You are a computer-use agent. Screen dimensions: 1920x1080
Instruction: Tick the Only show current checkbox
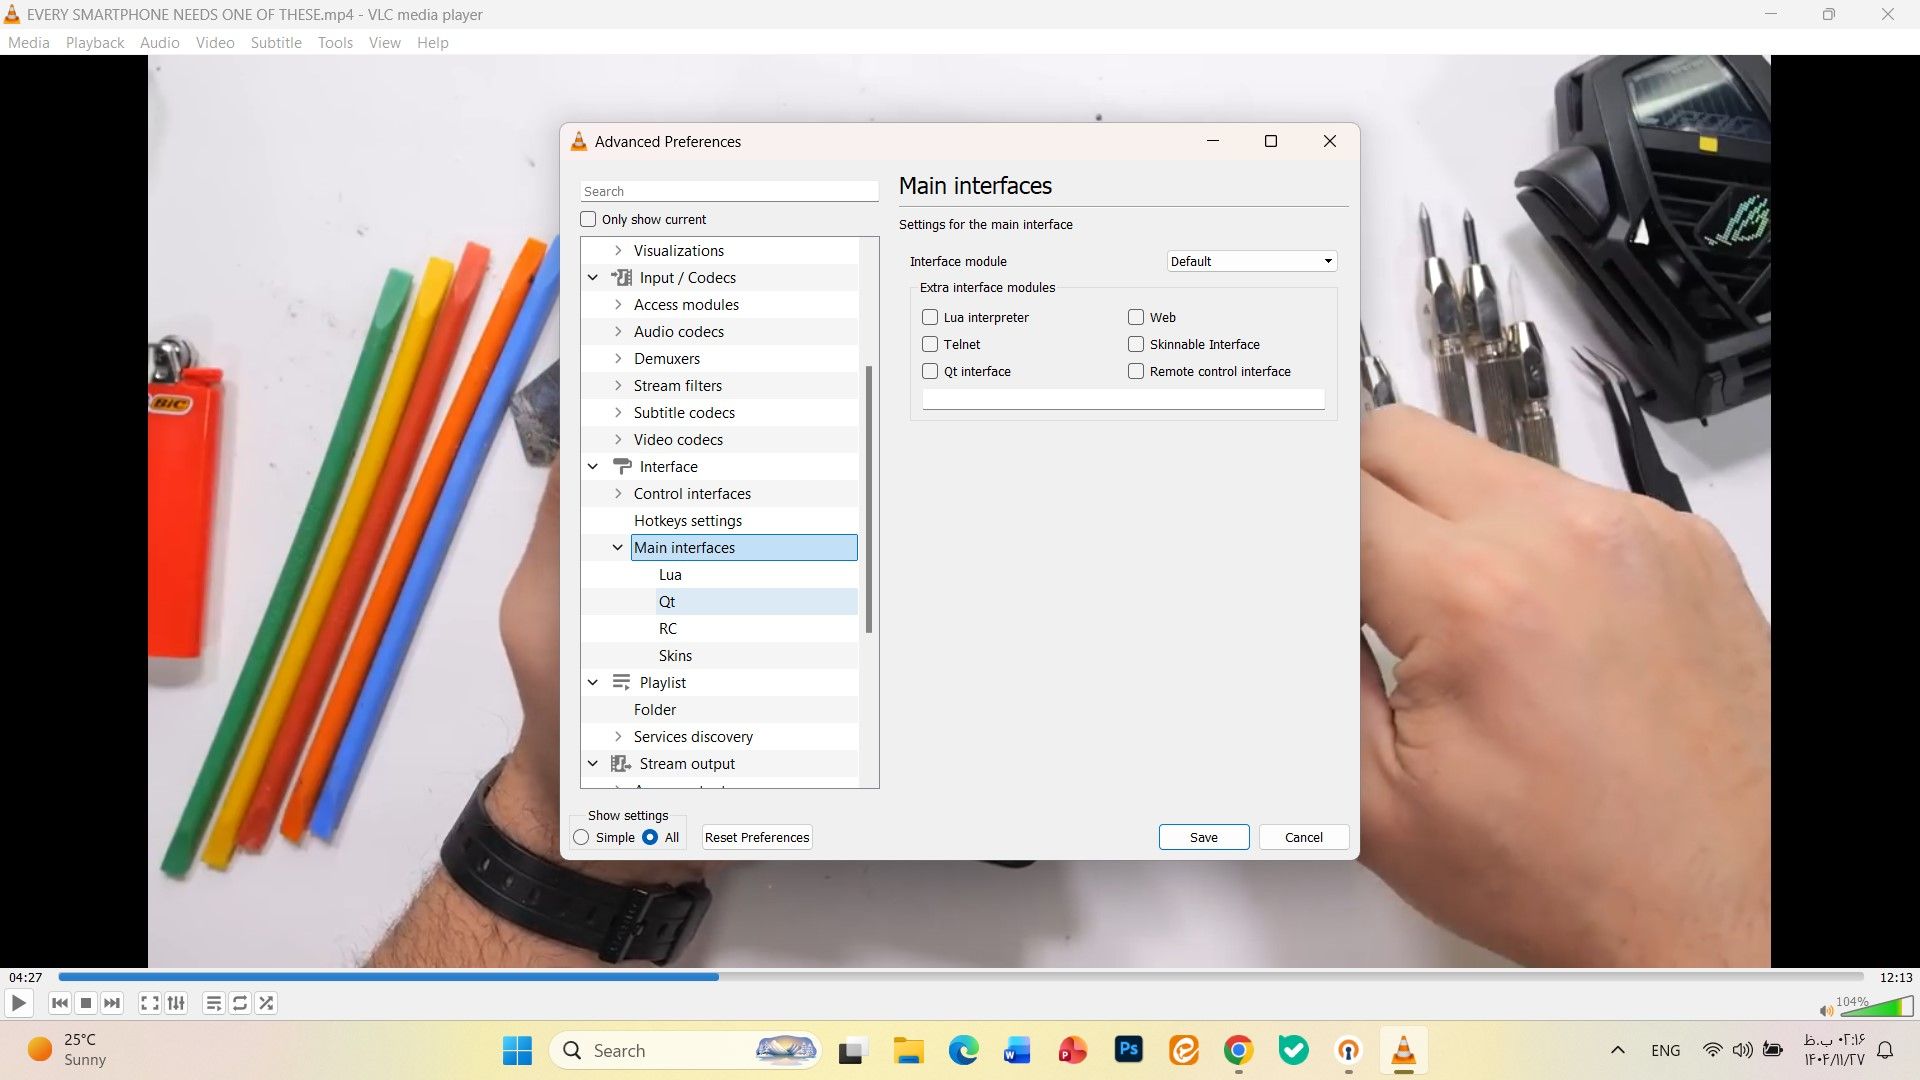click(588, 219)
